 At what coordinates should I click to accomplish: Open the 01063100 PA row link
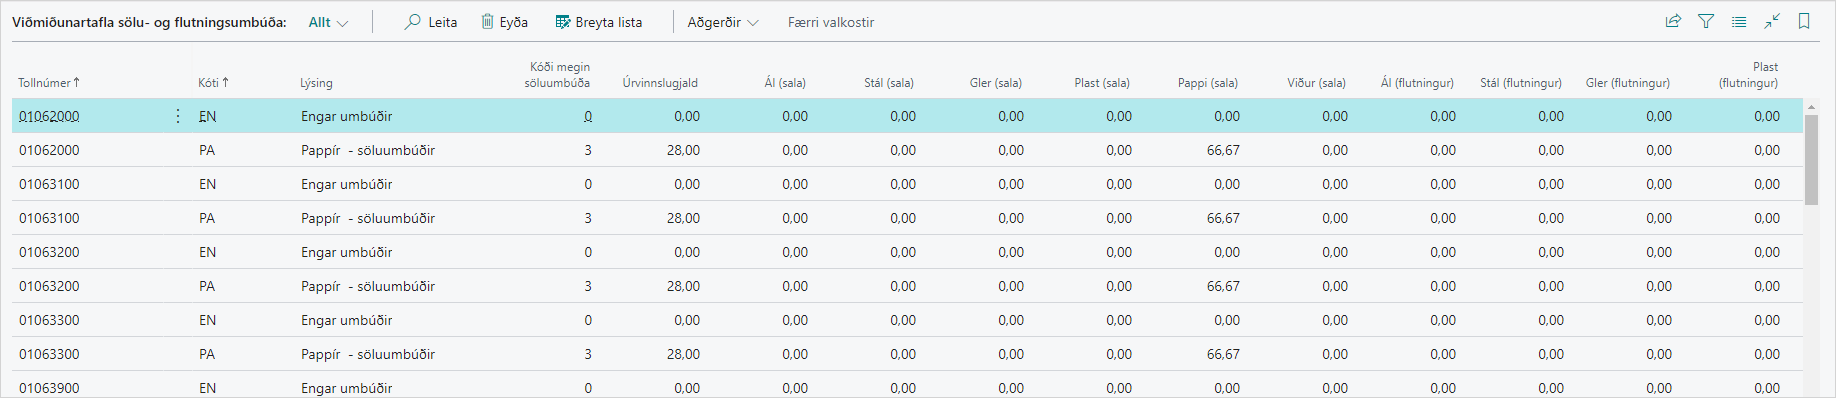[49, 218]
